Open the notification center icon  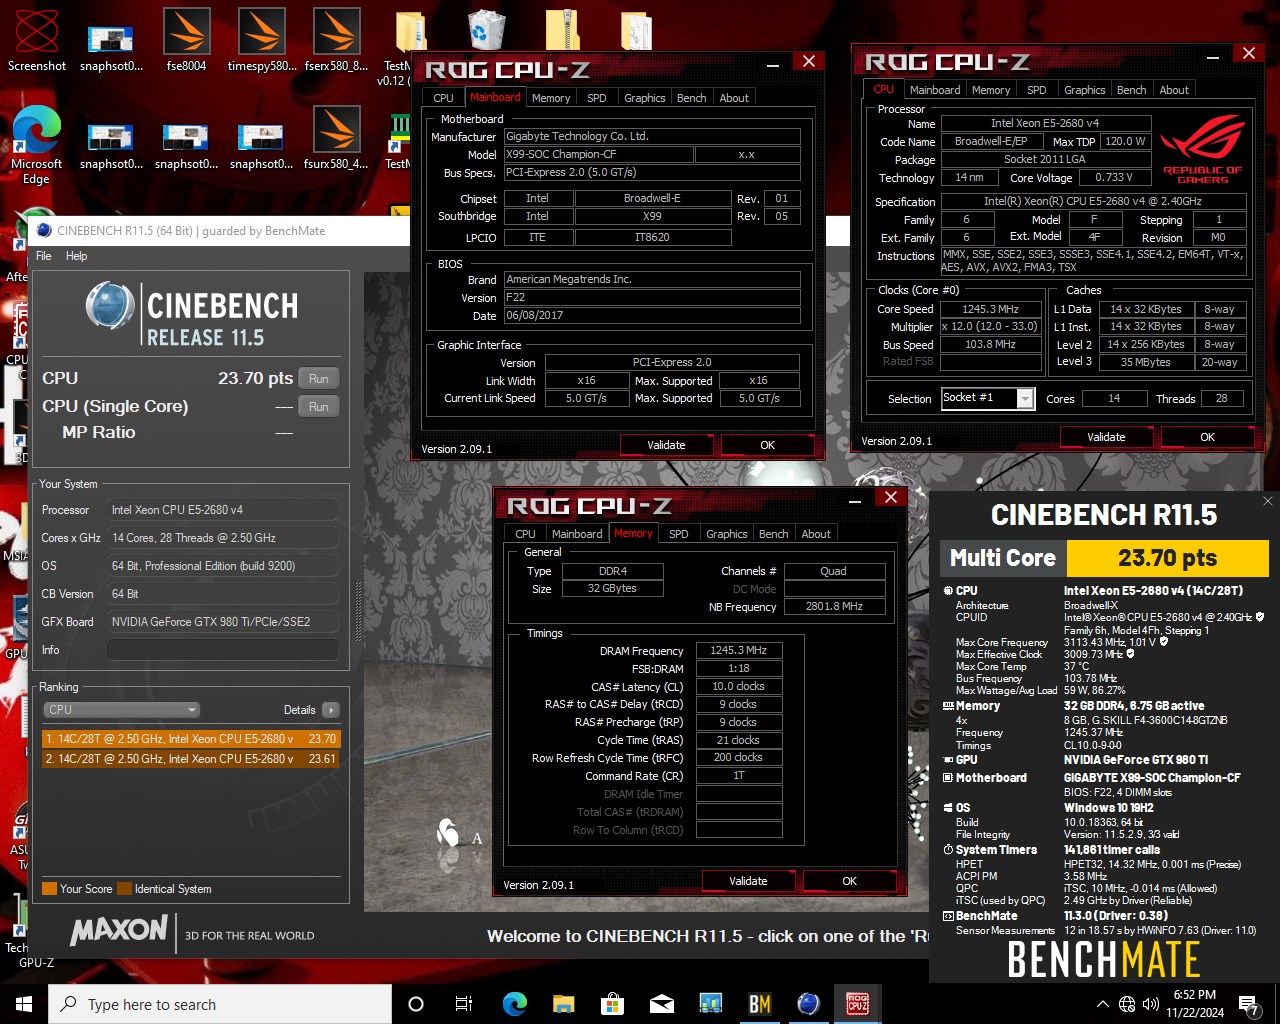(1248, 1004)
